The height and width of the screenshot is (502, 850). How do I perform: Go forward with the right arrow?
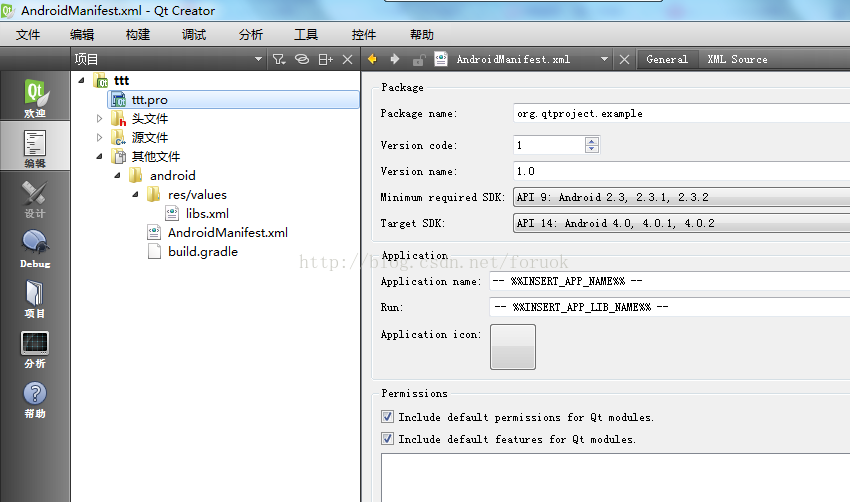point(395,59)
